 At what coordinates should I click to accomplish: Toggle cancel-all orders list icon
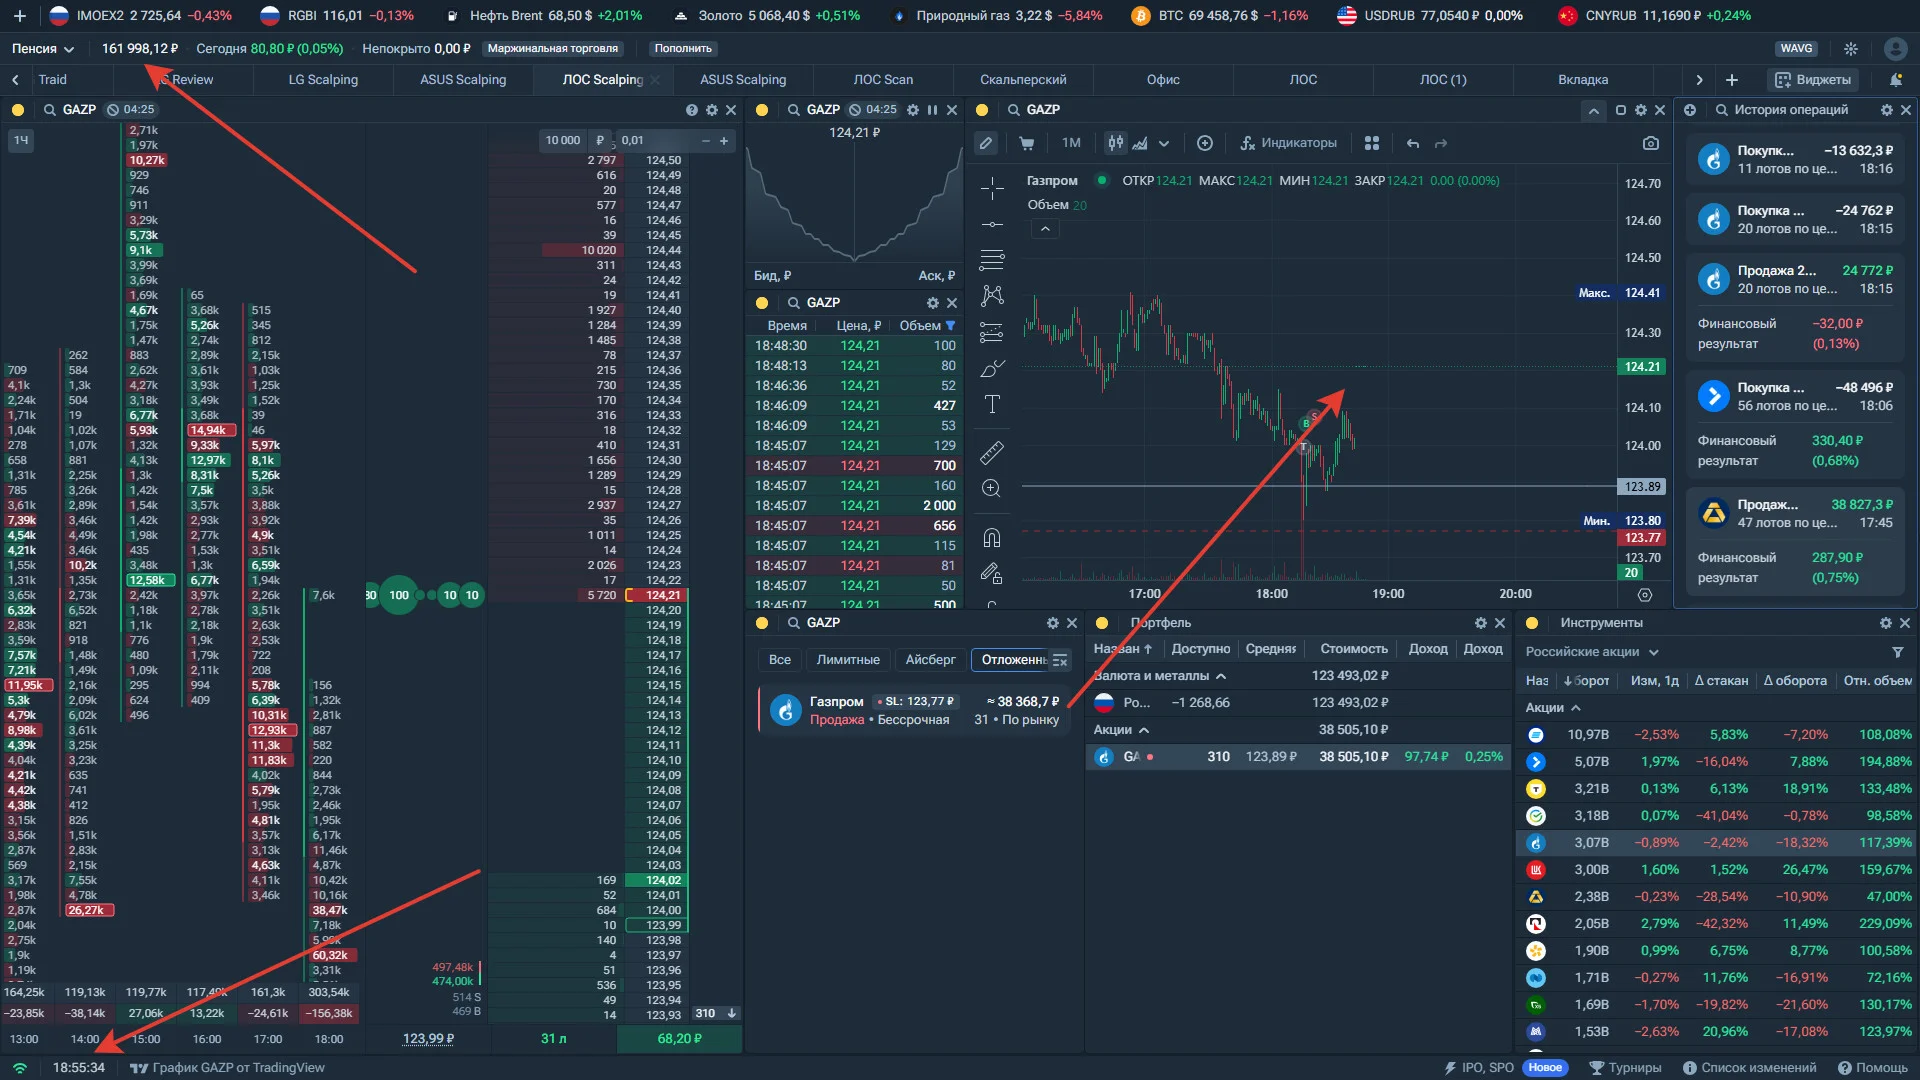coord(1060,660)
